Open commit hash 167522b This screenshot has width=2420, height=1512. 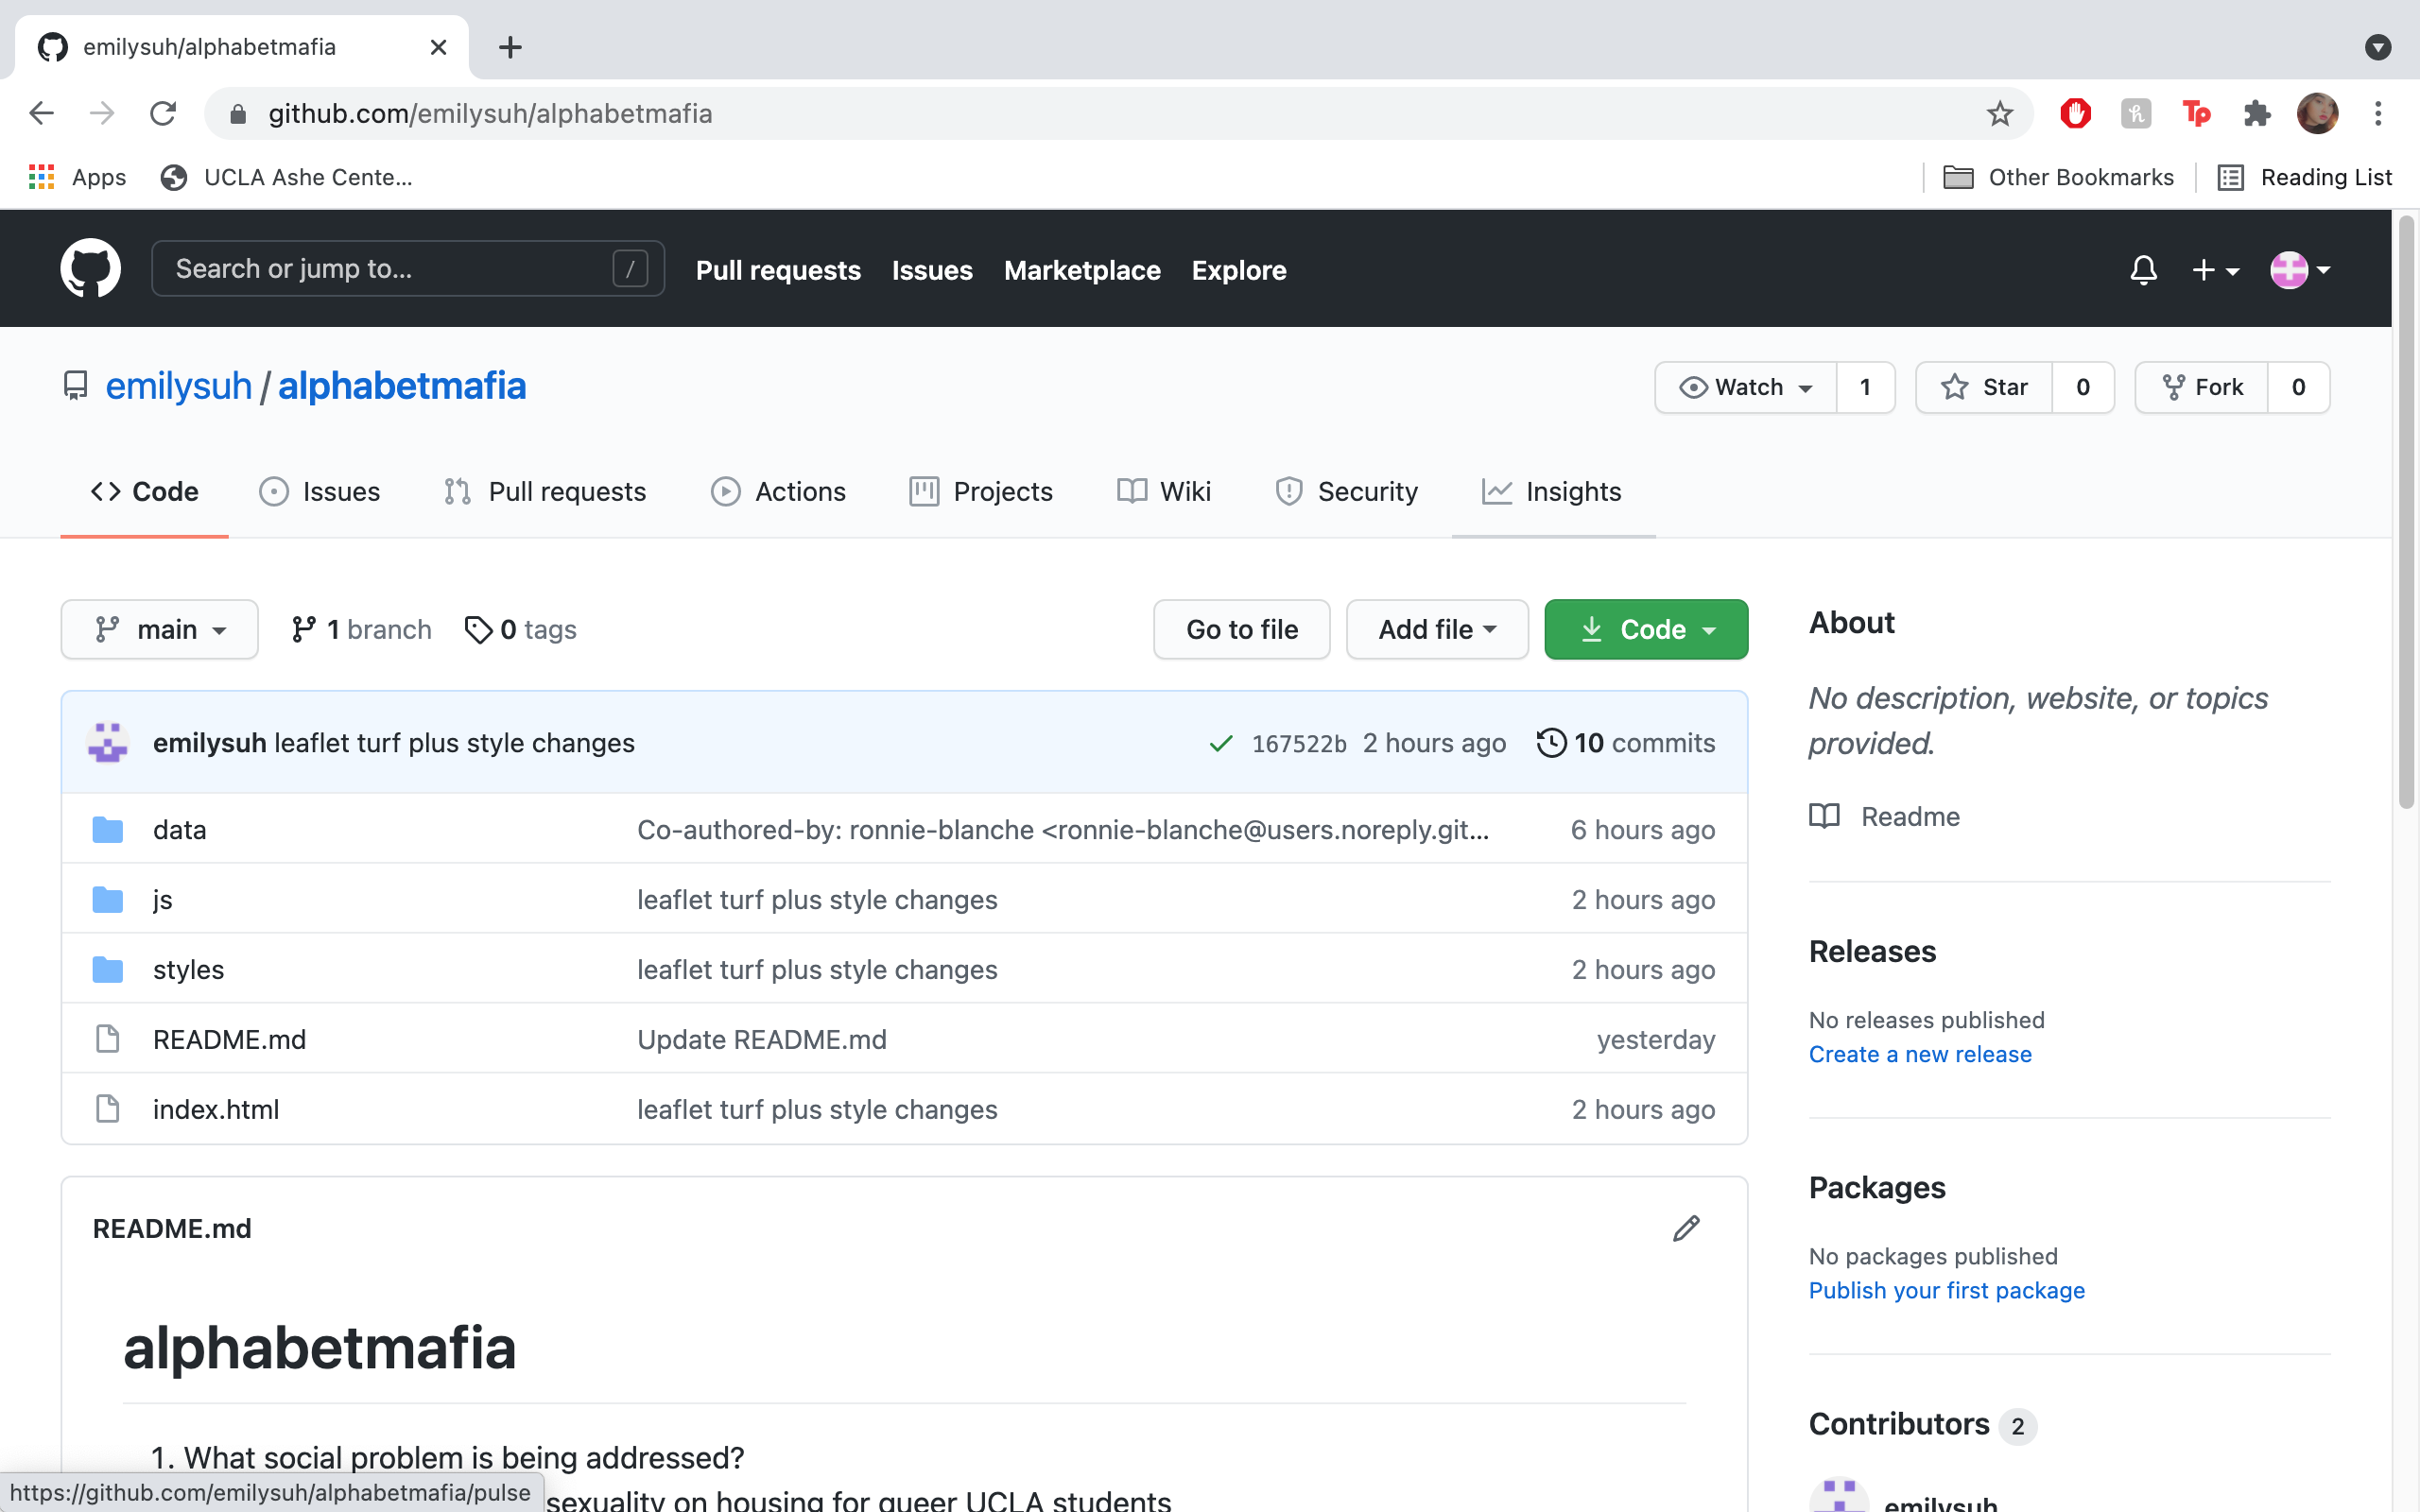click(x=1299, y=743)
